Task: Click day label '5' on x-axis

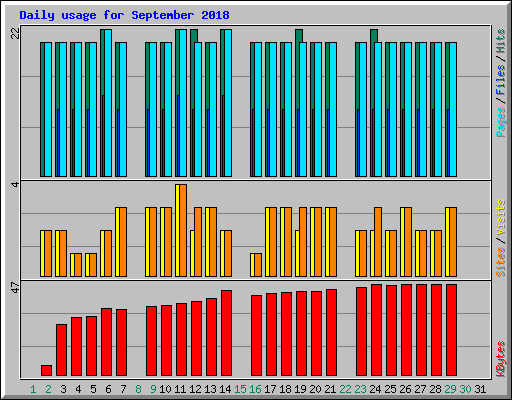Action: pos(93,389)
